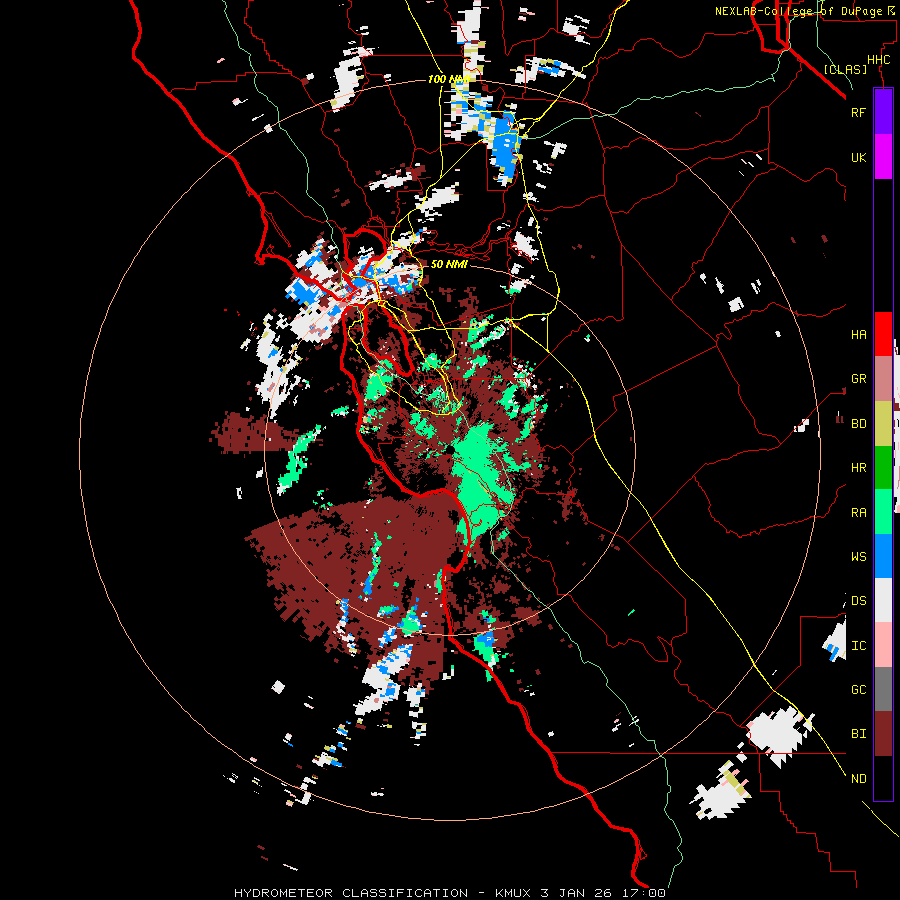Screen dimensions: 900x900
Task: Click the GC gray legend swatch
Action: pos(883,689)
